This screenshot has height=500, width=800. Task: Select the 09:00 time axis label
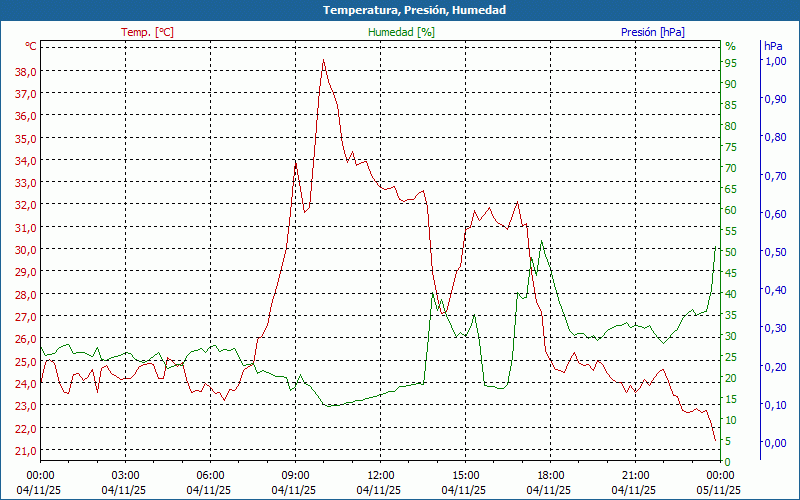(x=295, y=475)
